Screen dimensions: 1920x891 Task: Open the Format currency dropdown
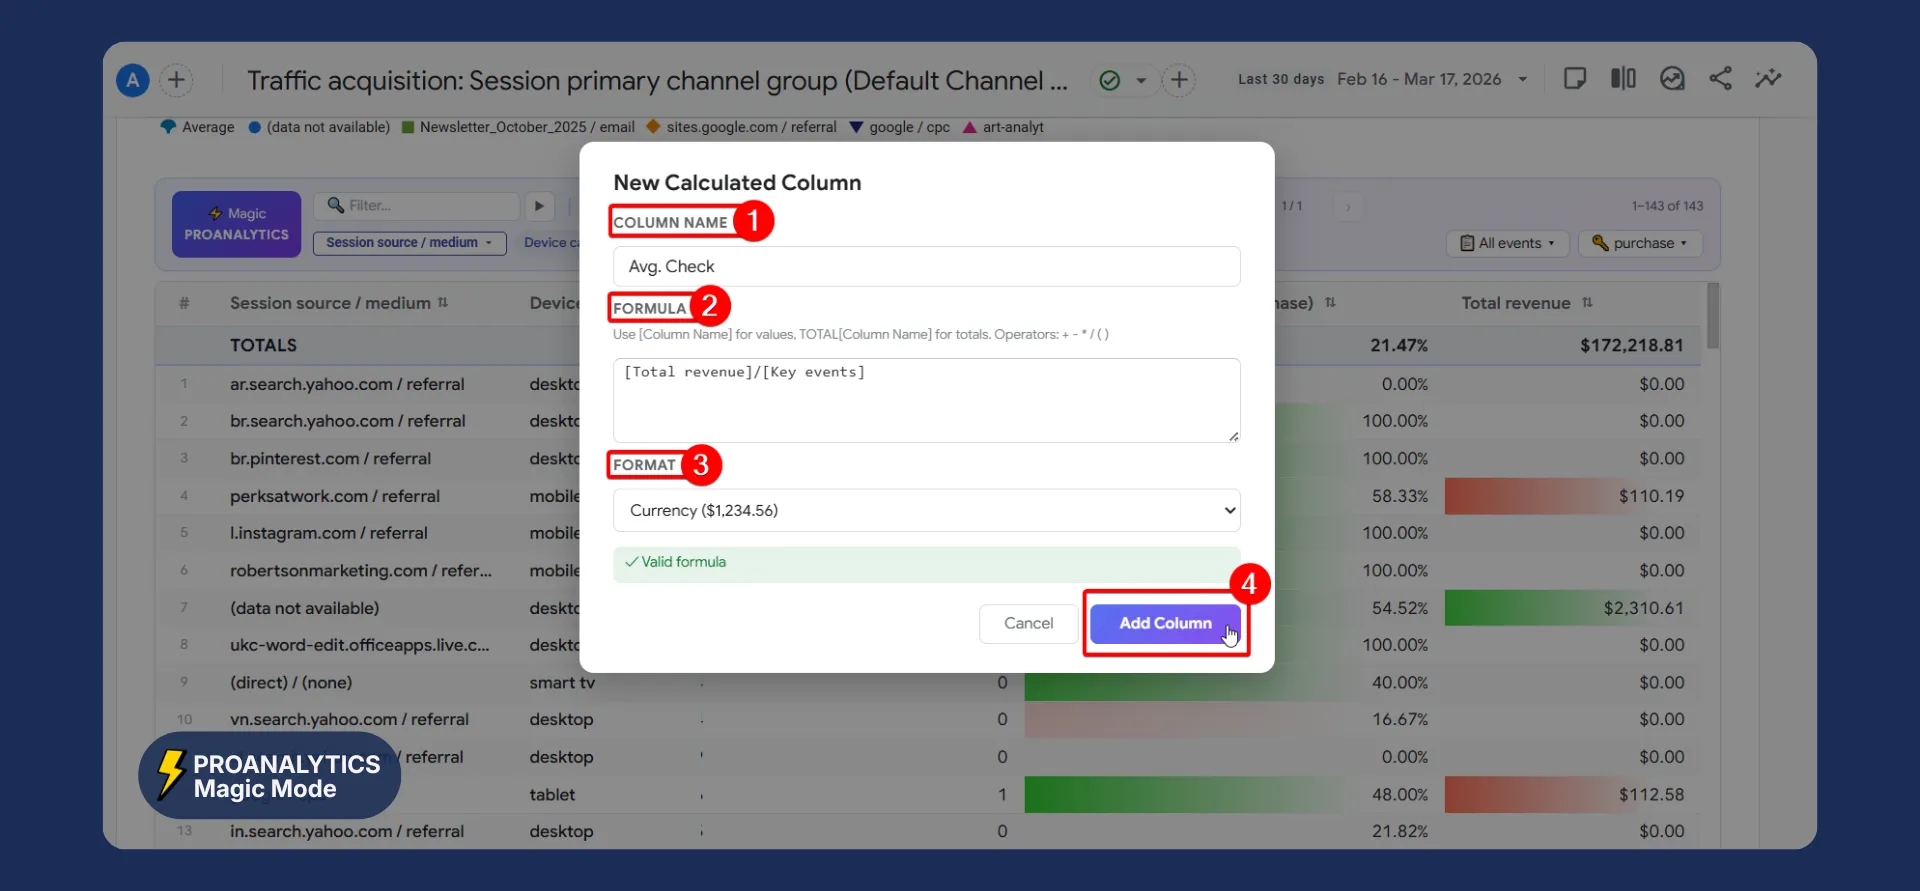click(926, 510)
